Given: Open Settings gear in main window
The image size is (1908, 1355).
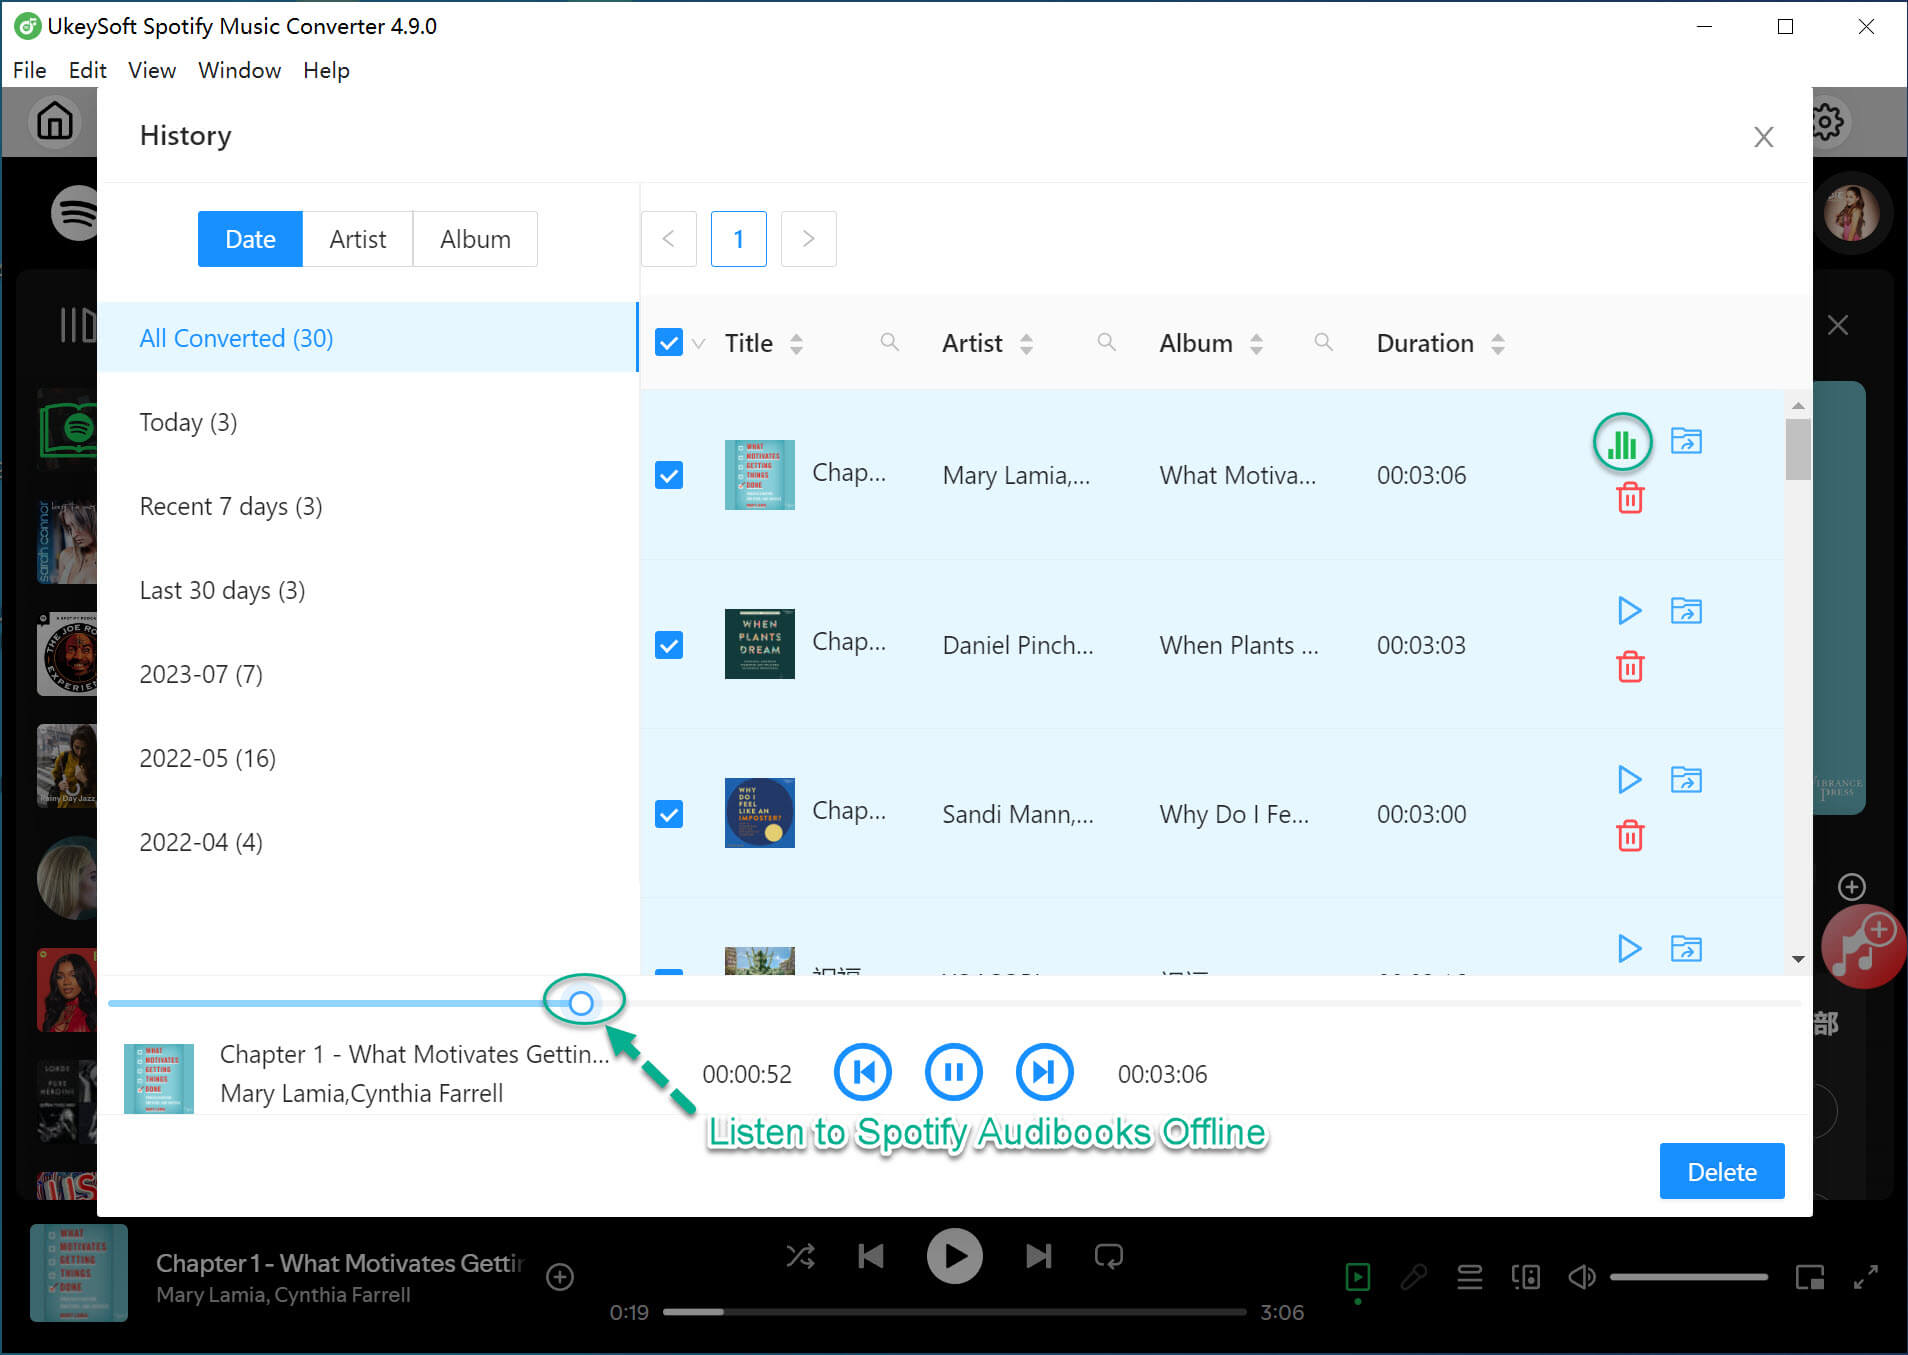Looking at the screenshot, I should pos(1828,122).
